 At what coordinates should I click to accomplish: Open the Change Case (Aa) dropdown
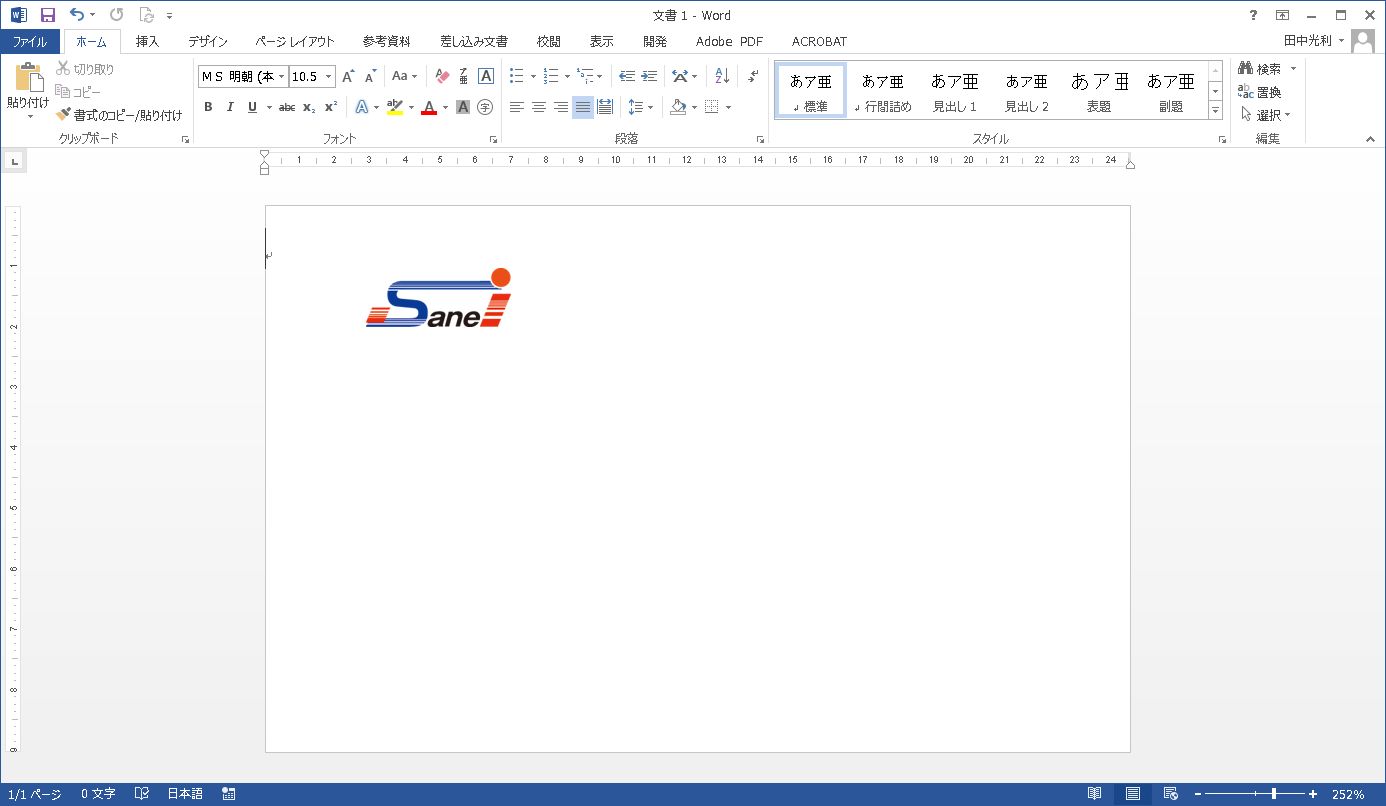pos(404,76)
